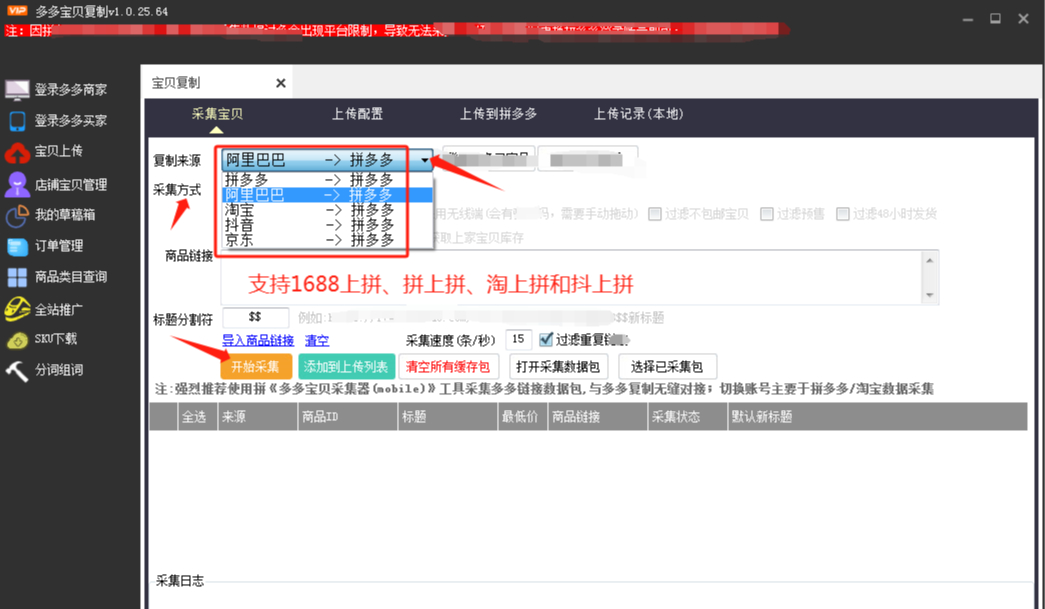Enable the 过滤48小时发货 checkbox
This screenshot has height=609, width=1045.
tap(843, 214)
